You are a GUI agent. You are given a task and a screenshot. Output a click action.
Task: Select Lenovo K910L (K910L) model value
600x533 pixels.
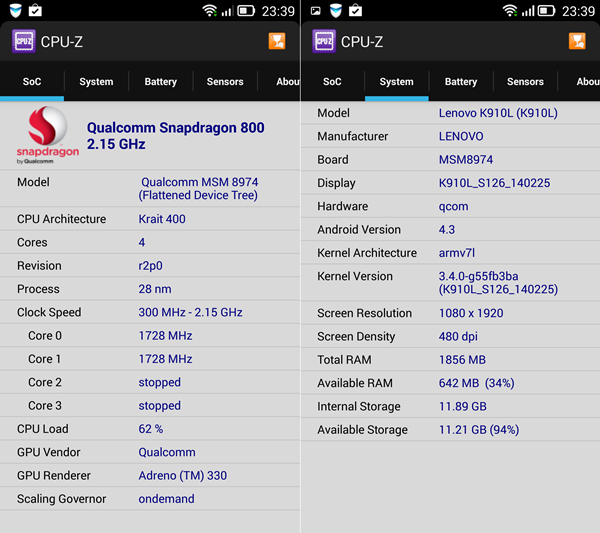click(498, 113)
